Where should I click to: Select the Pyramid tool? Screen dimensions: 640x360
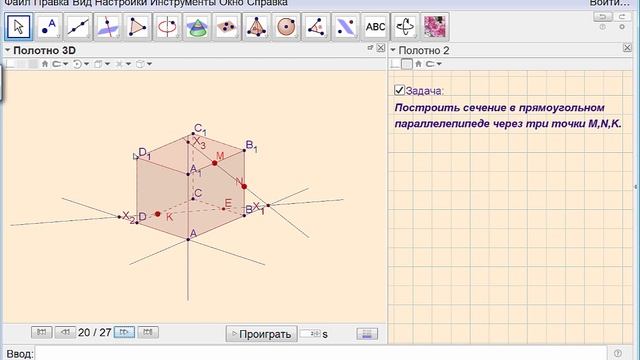(x=256, y=27)
